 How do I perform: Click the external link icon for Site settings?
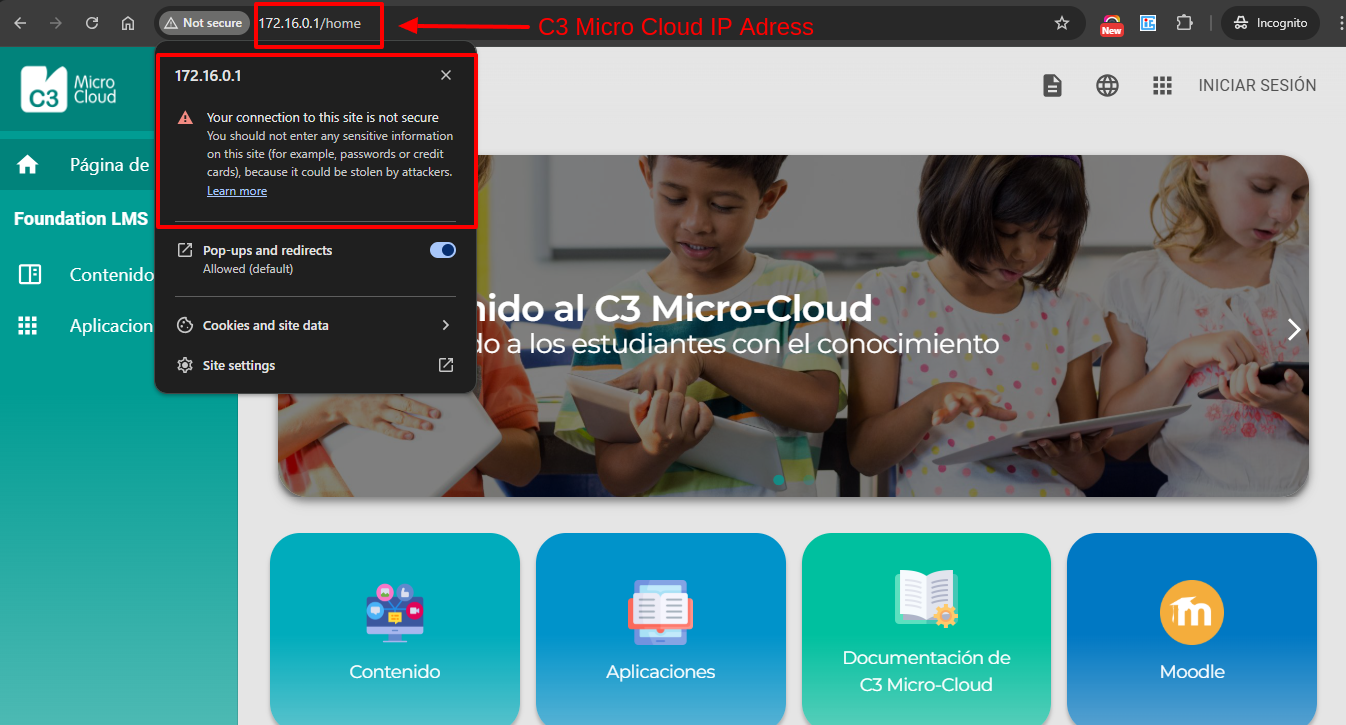pyautogui.click(x=446, y=366)
